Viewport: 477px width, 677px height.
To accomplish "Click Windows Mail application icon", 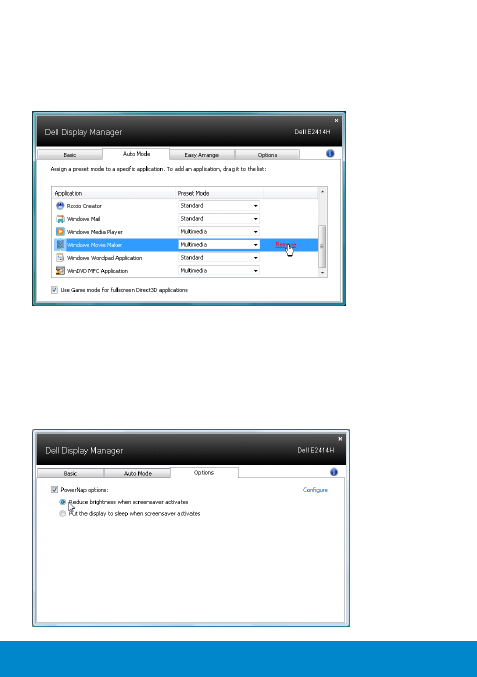I will point(60,219).
